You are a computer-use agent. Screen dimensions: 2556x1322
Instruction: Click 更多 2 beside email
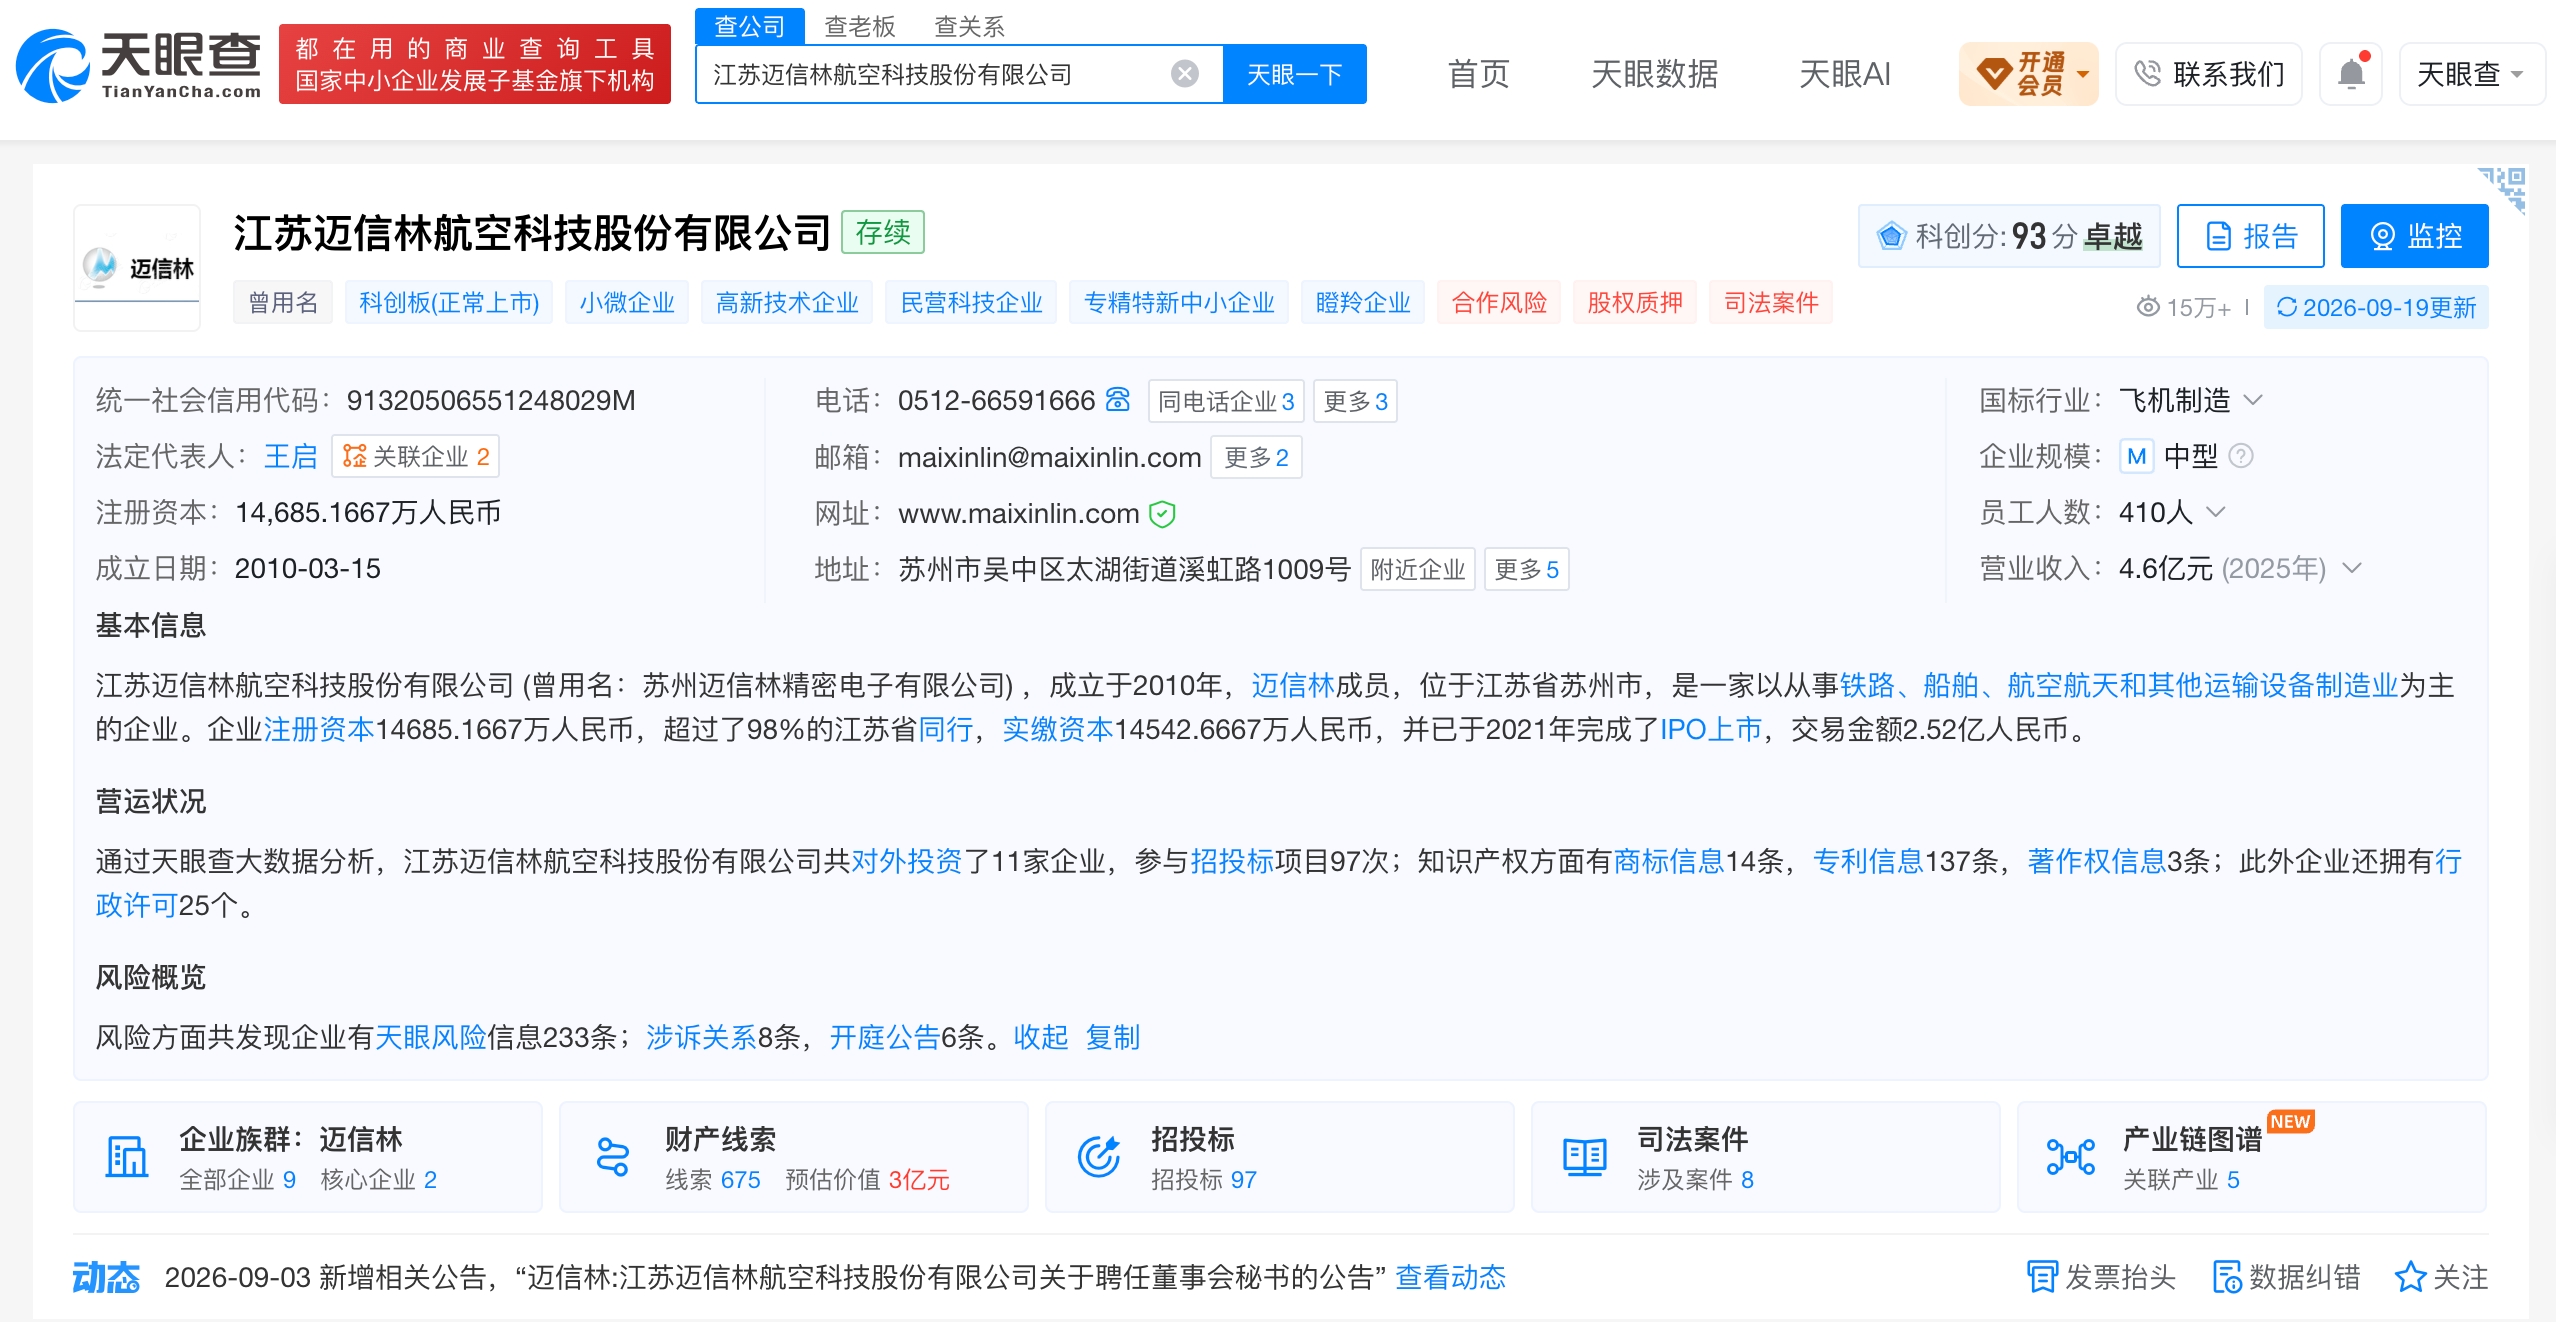(1256, 457)
